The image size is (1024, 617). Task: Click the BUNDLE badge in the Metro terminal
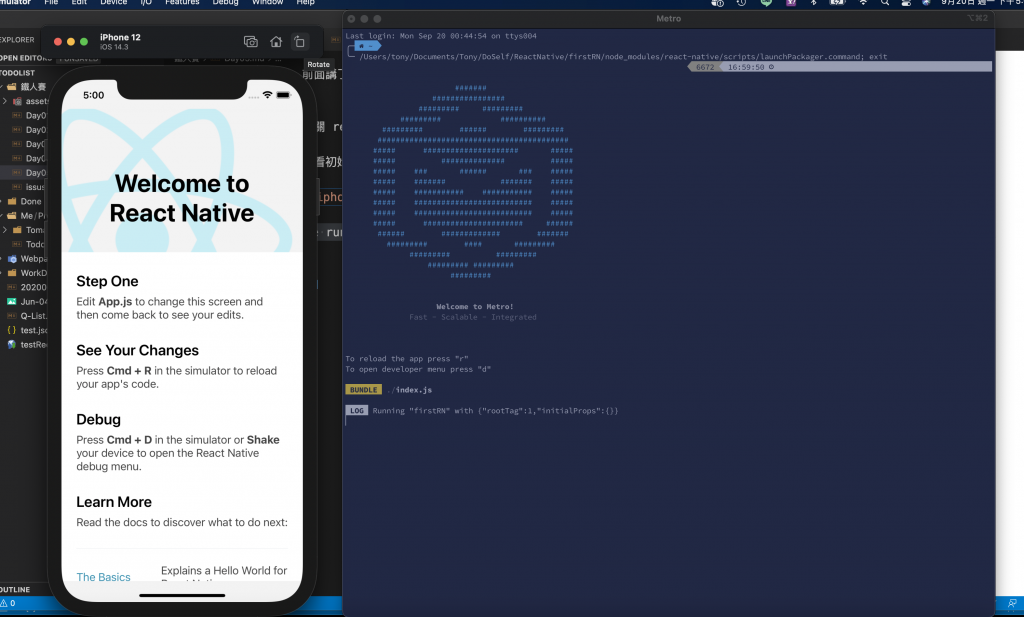point(363,390)
